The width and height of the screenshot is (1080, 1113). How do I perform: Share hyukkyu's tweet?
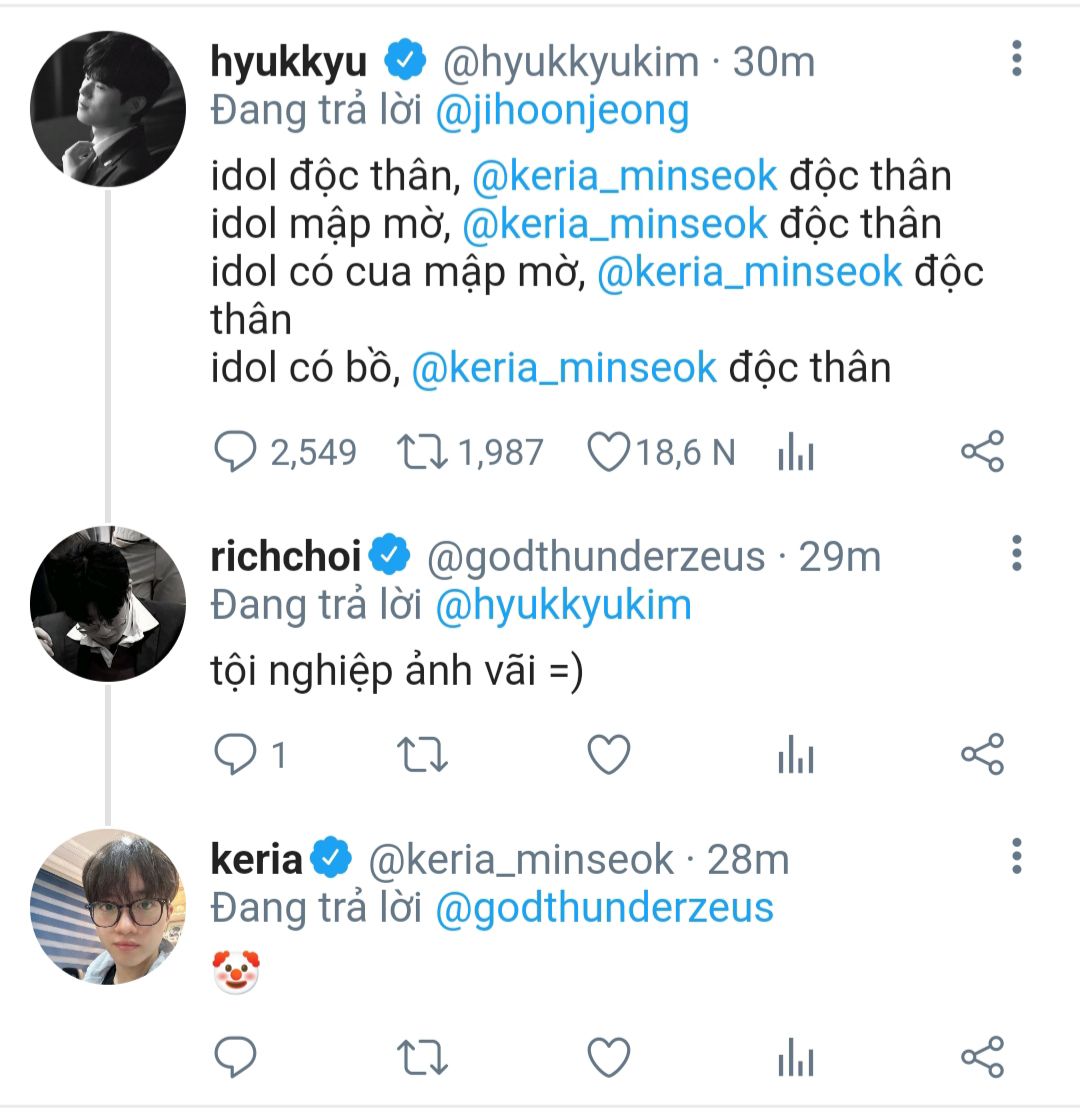click(982, 452)
